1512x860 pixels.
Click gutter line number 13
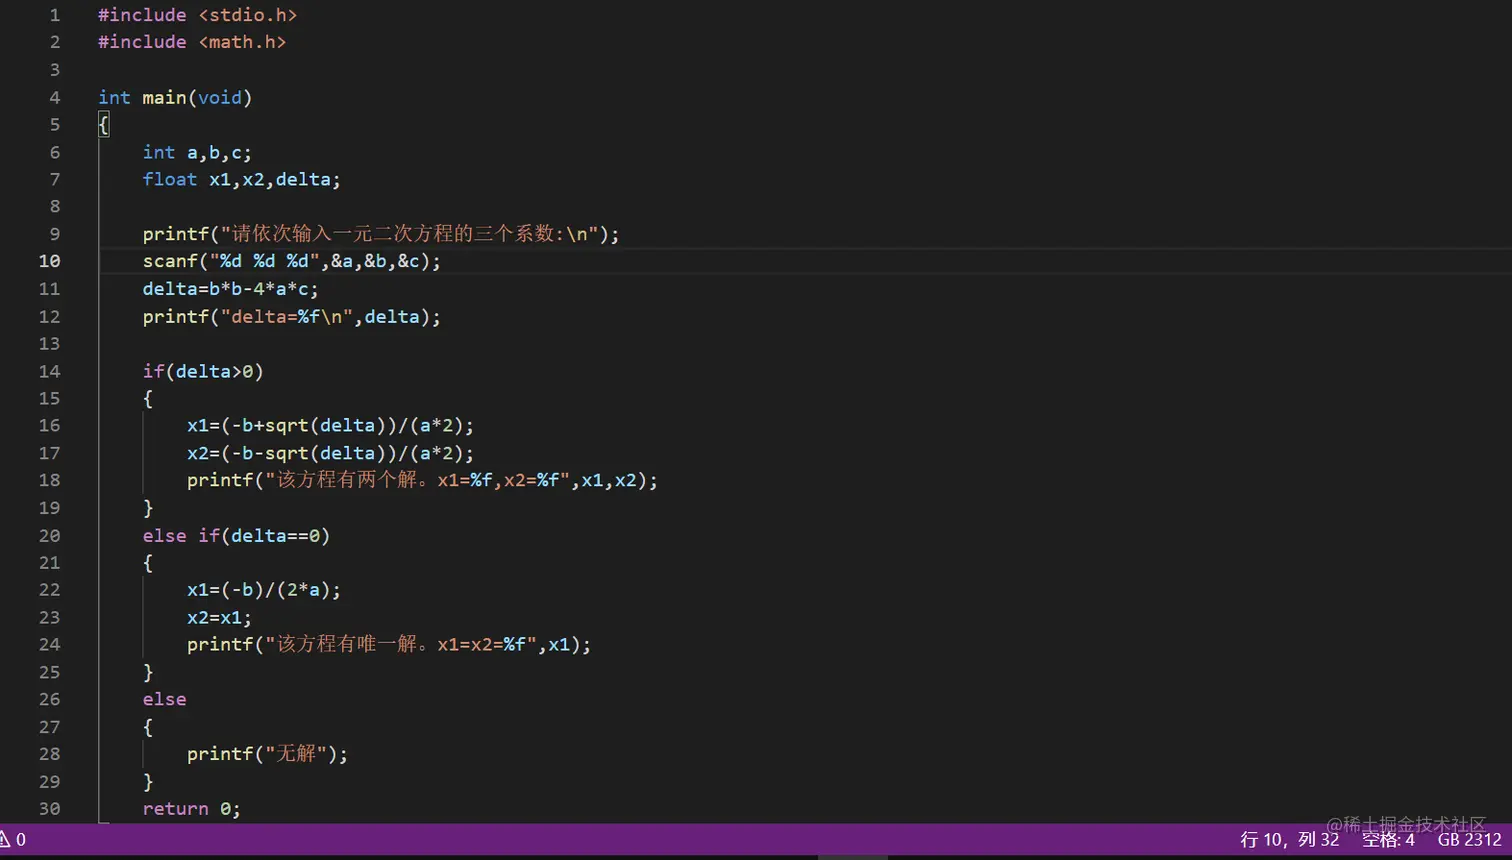pos(50,343)
